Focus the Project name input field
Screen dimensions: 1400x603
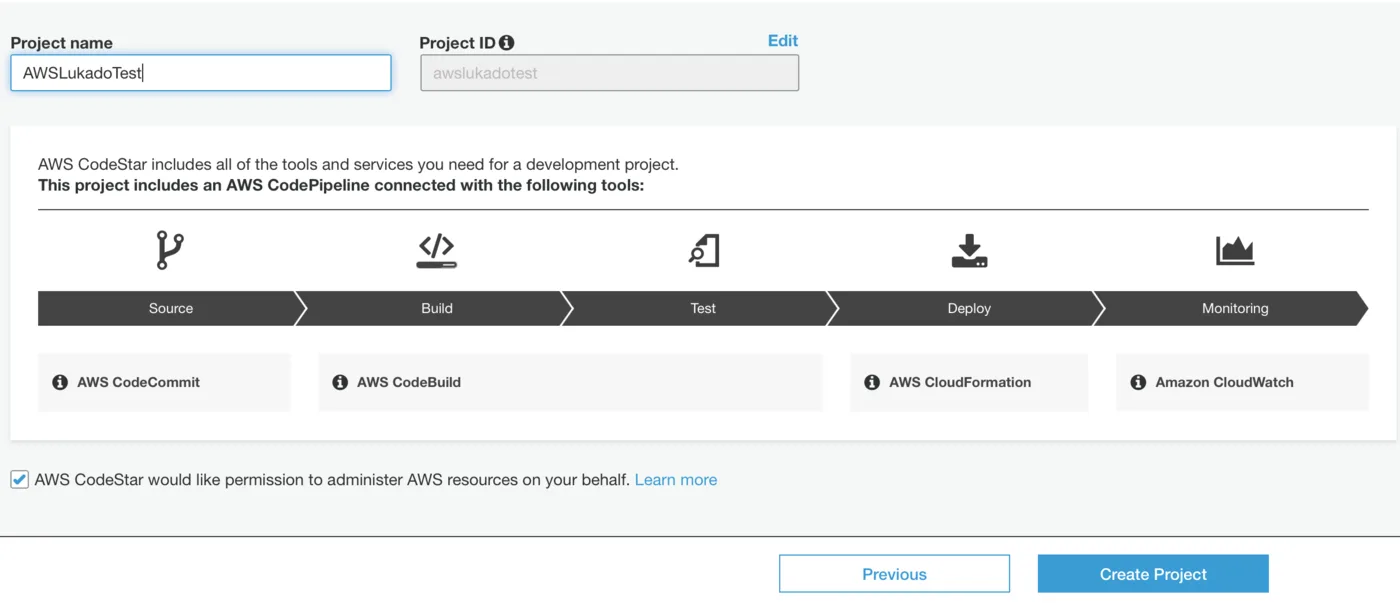pyautogui.click(x=201, y=73)
